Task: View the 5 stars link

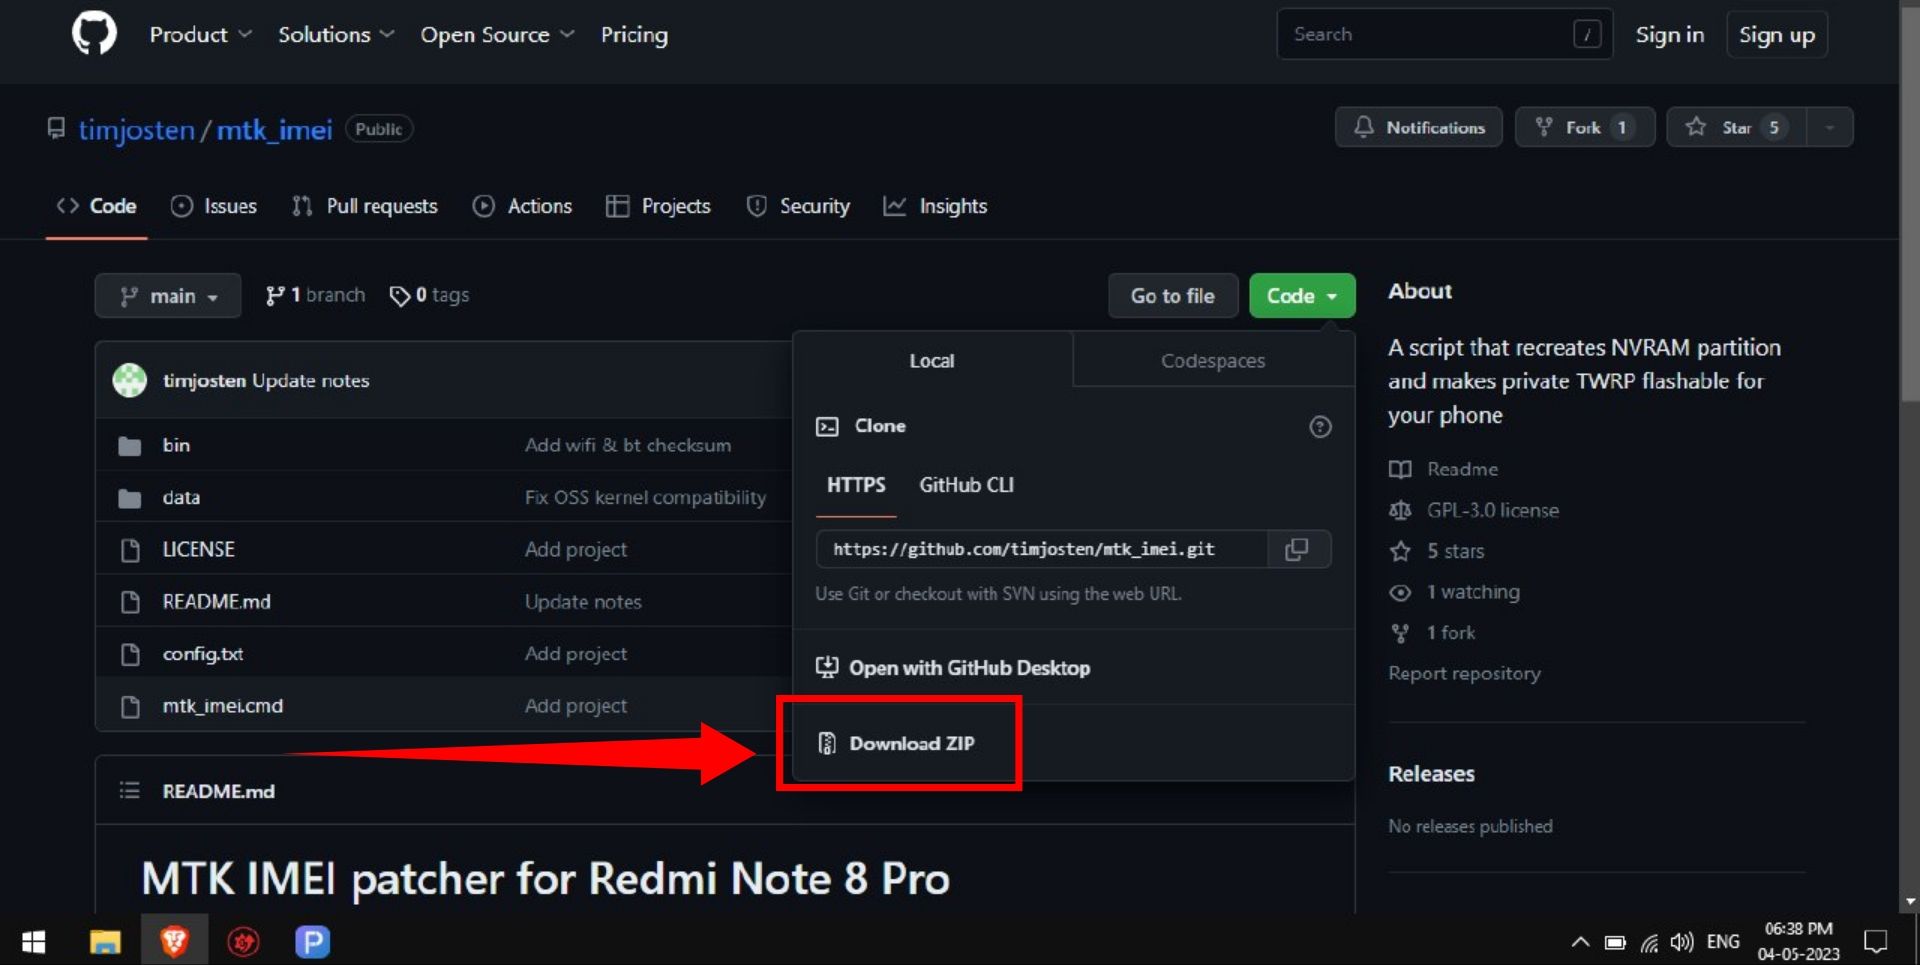Action: click(1437, 552)
